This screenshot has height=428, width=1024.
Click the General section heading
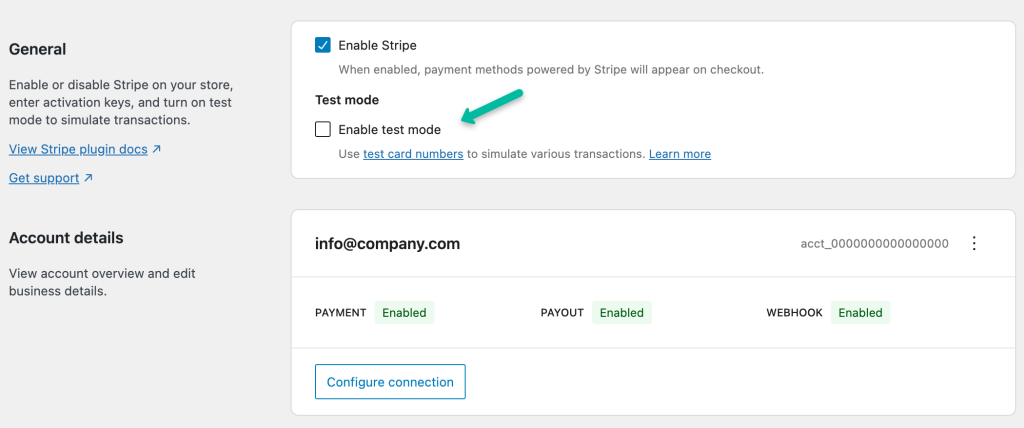click(x=37, y=49)
